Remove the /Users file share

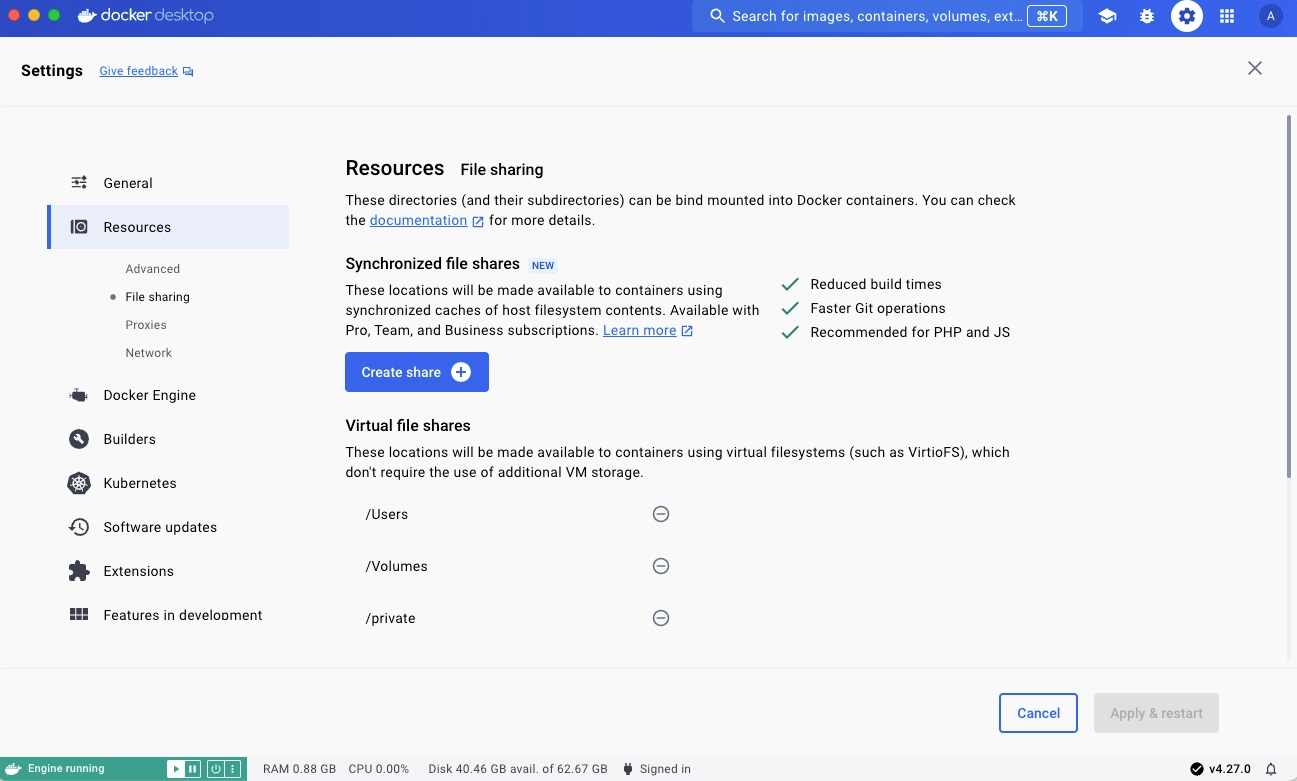pyautogui.click(x=660, y=514)
